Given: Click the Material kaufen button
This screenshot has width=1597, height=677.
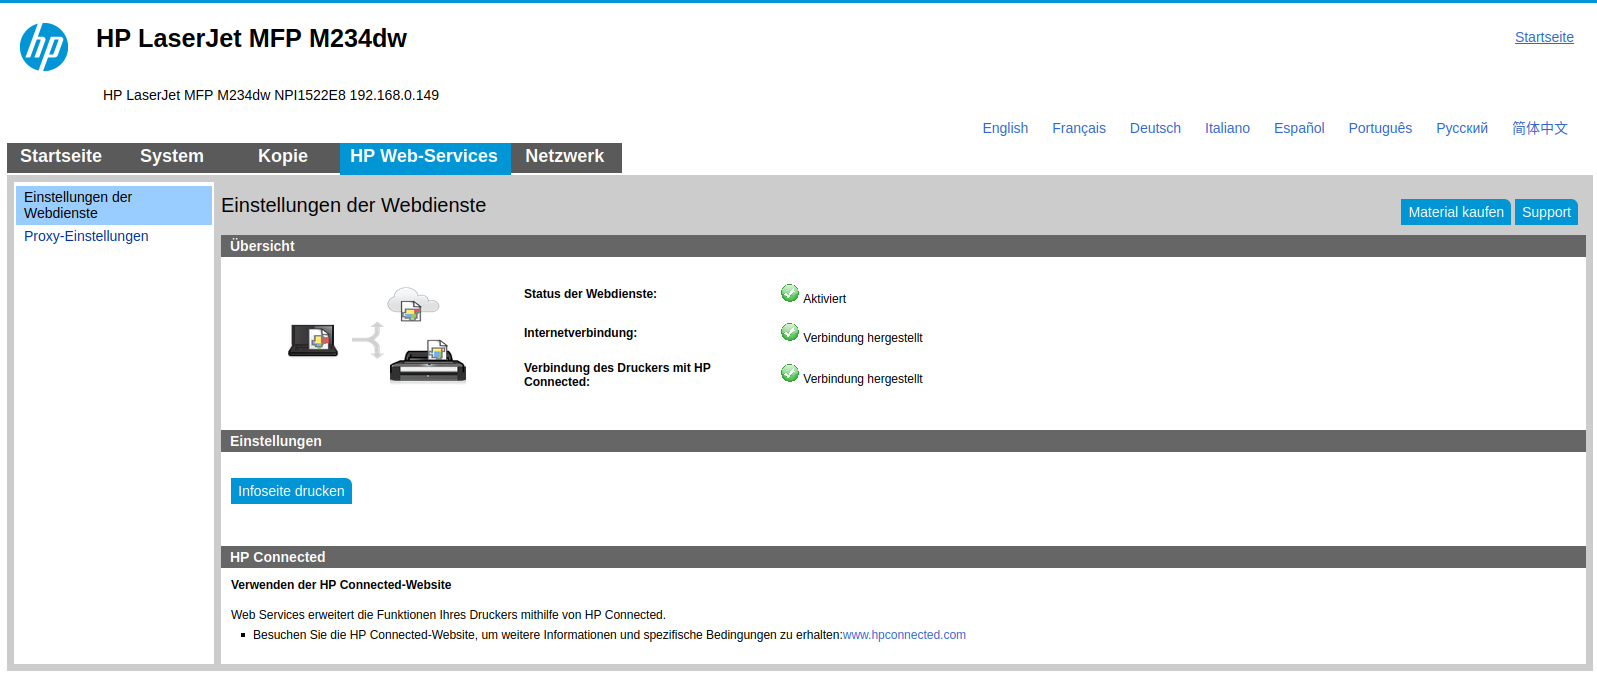Looking at the screenshot, I should pos(1456,212).
